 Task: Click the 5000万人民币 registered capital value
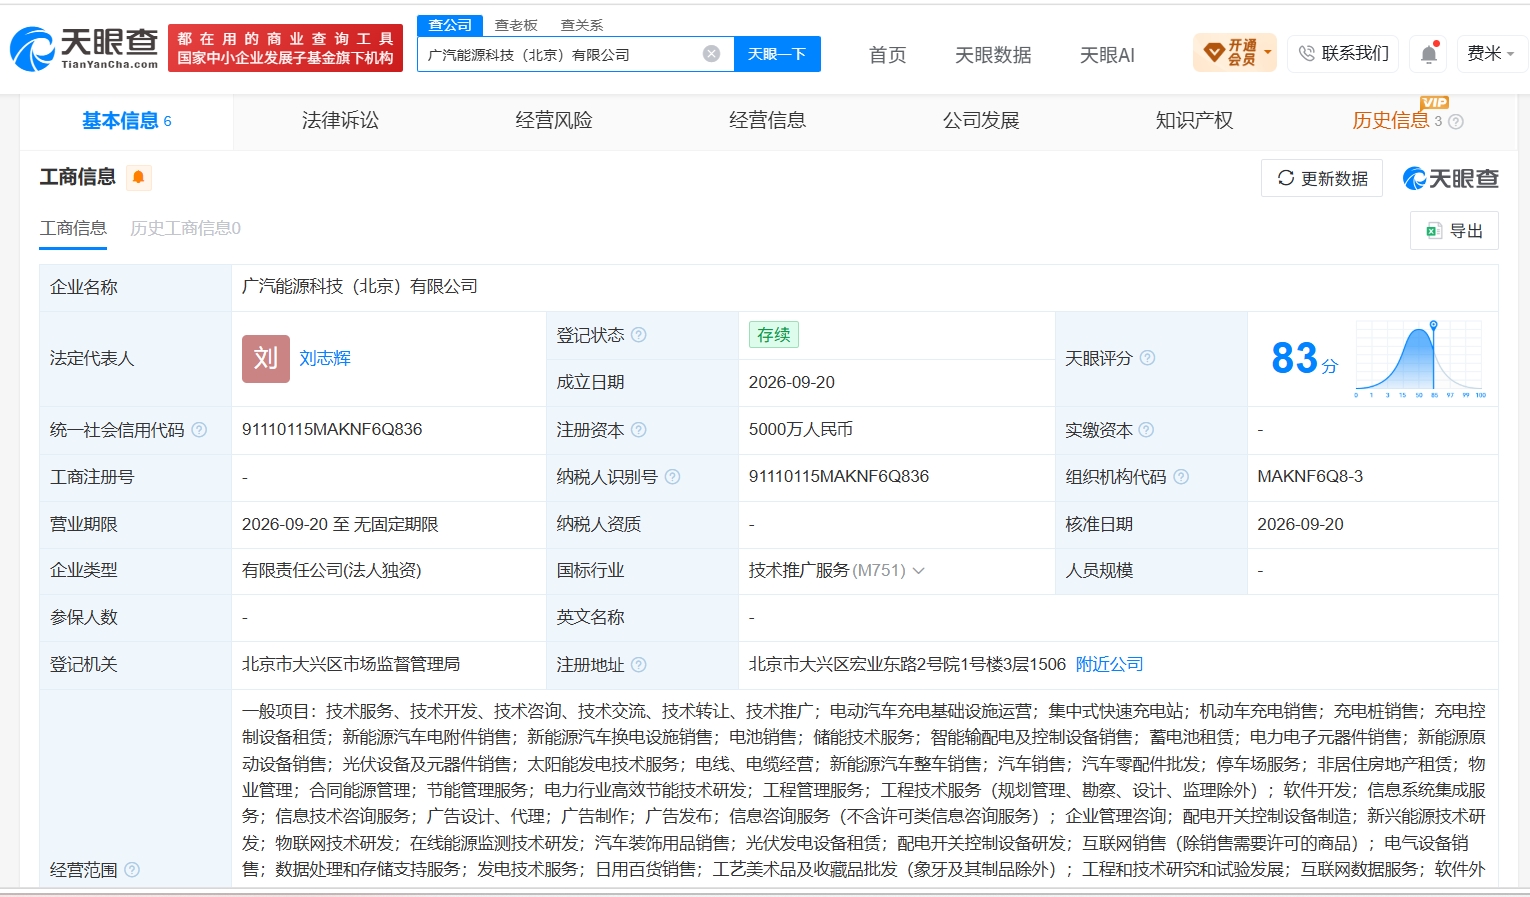(x=800, y=430)
